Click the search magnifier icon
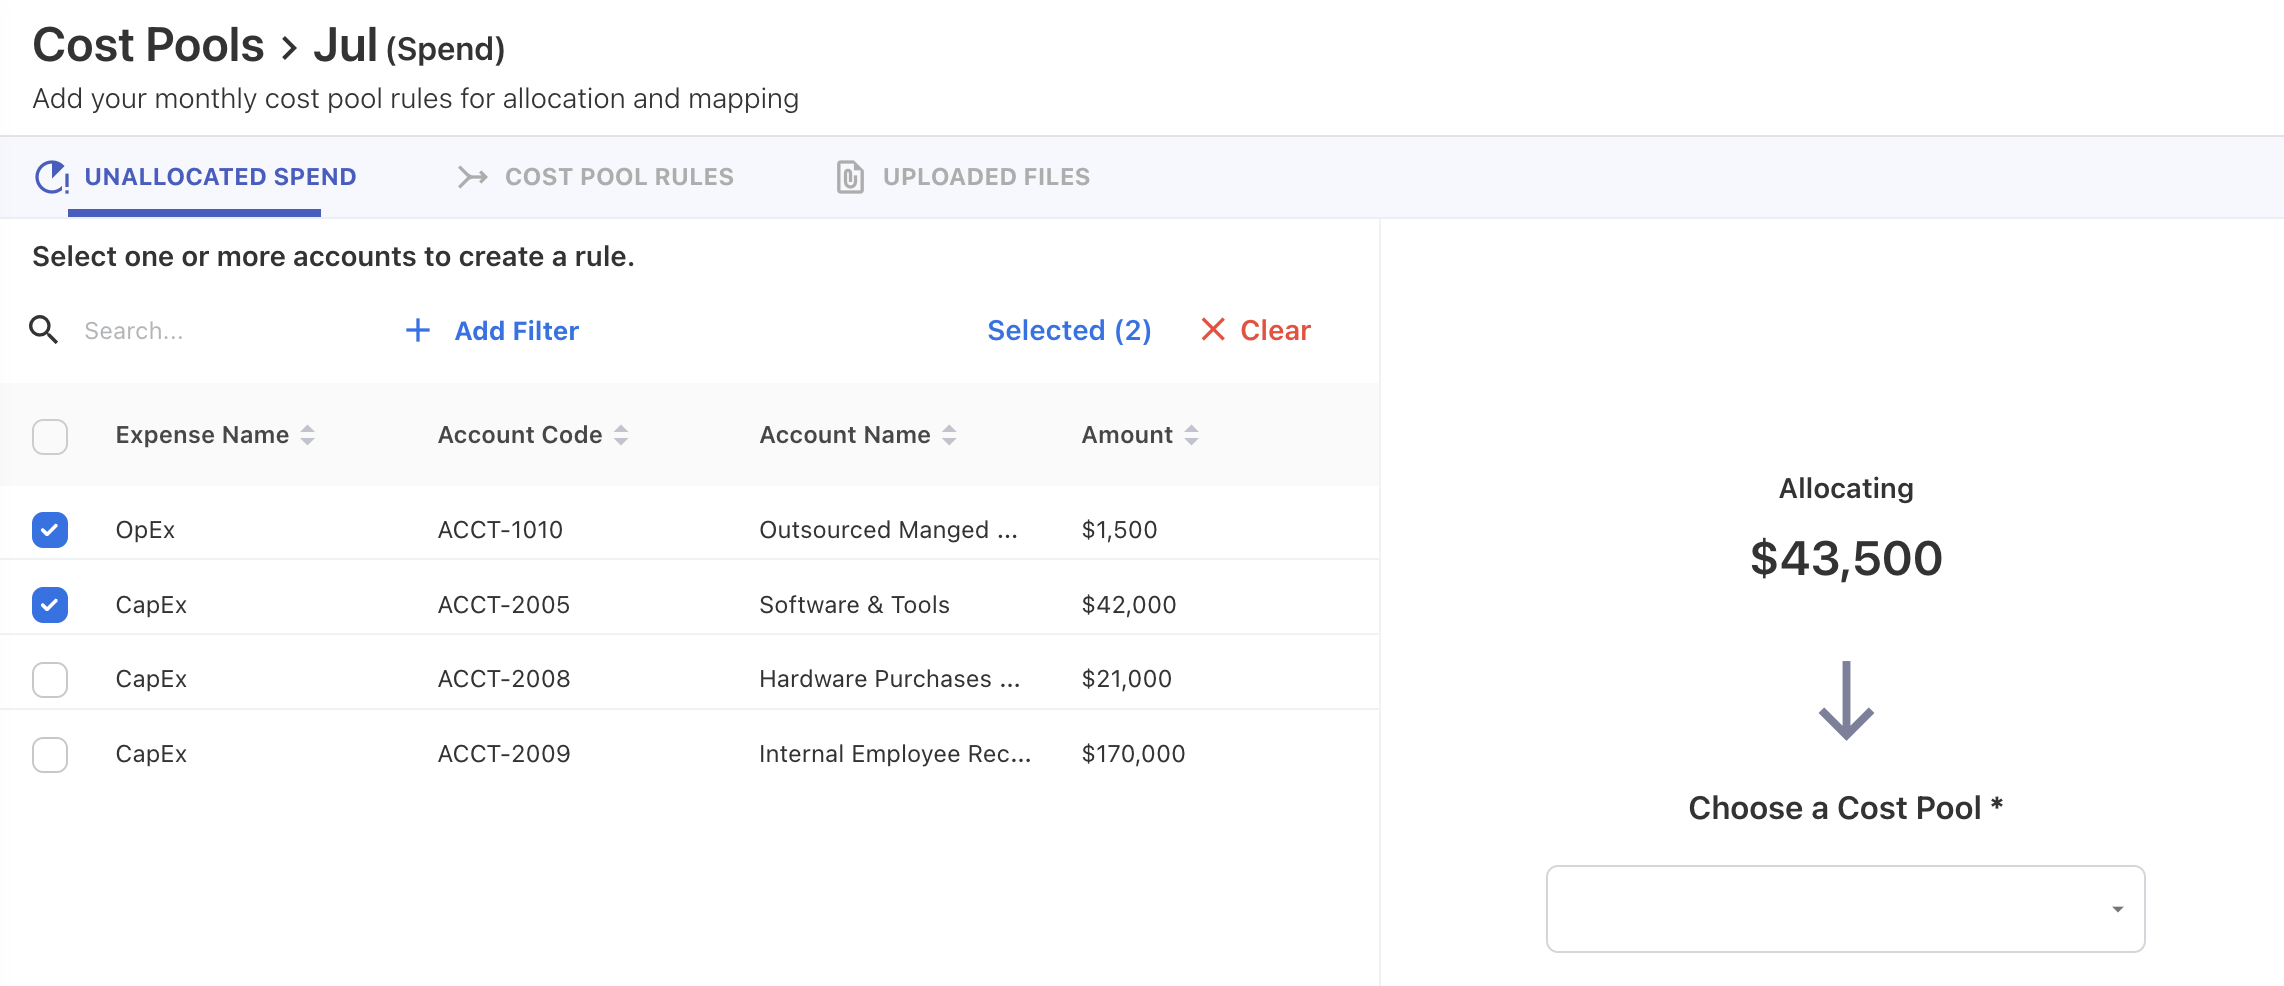The image size is (2284, 986). coord(43,329)
